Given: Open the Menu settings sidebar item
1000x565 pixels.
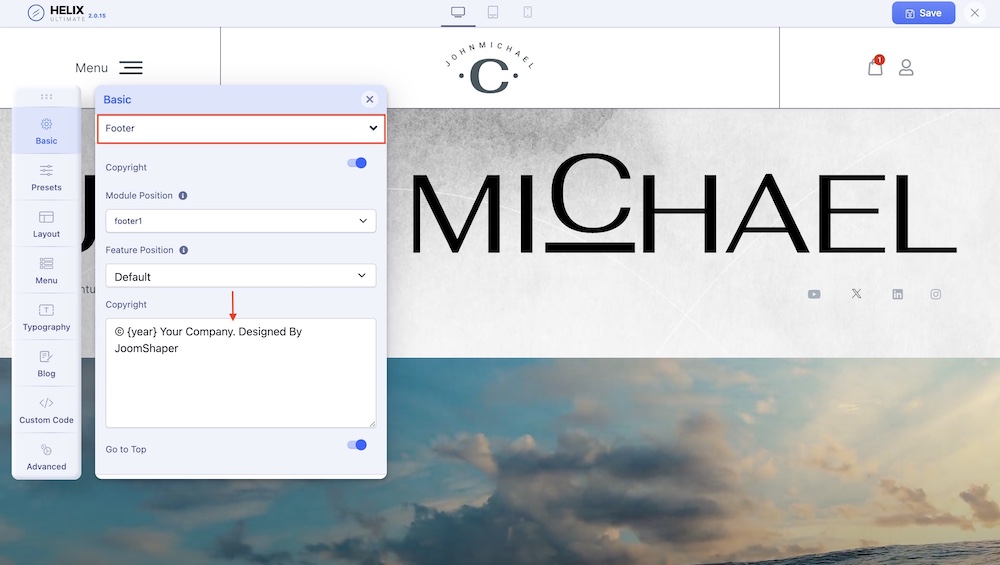Looking at the screenshot, I should (x=46, y=271).
